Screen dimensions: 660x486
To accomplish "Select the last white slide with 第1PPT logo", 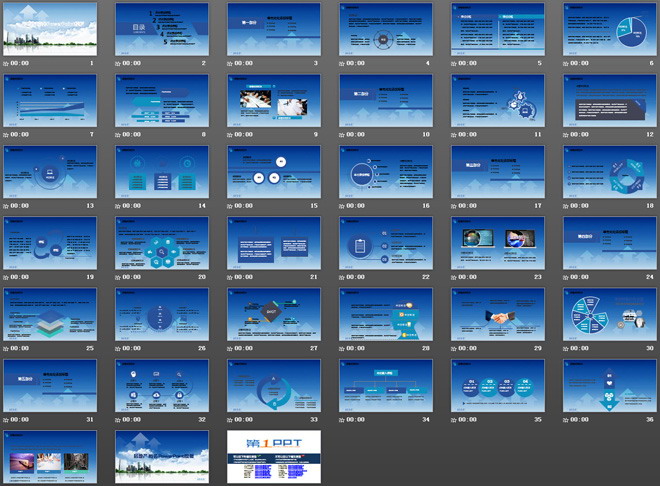I will tap(274, 457).
